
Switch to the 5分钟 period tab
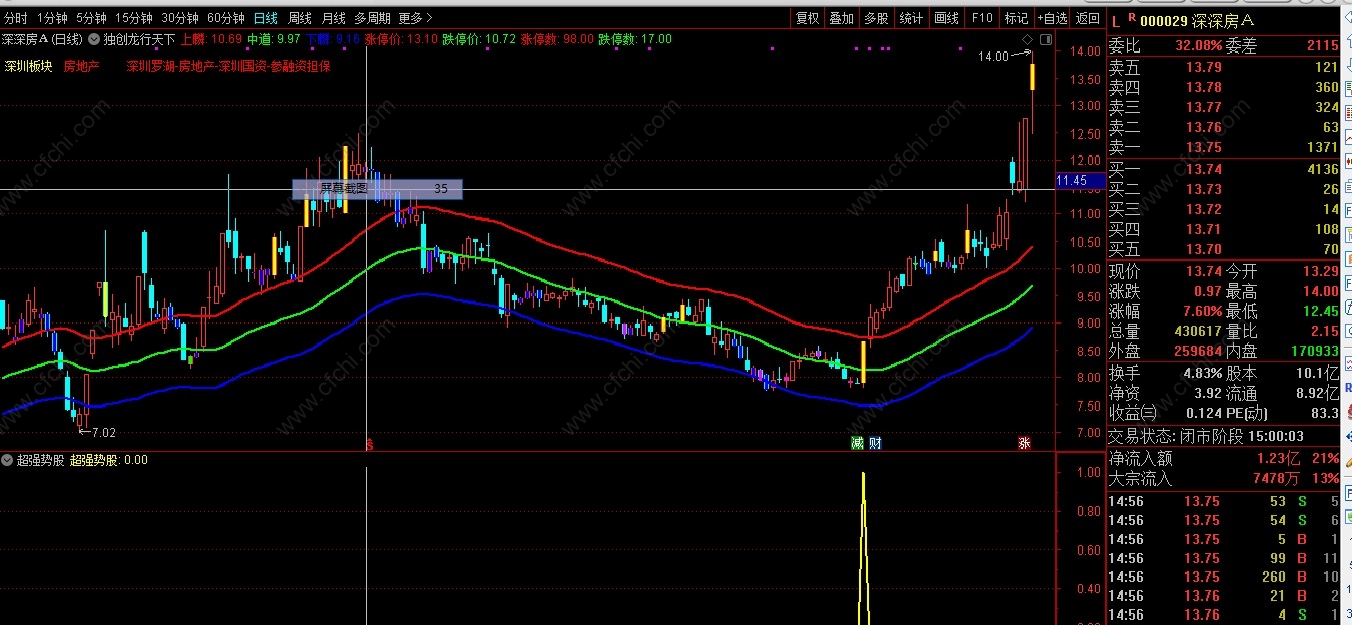(91, 18)
